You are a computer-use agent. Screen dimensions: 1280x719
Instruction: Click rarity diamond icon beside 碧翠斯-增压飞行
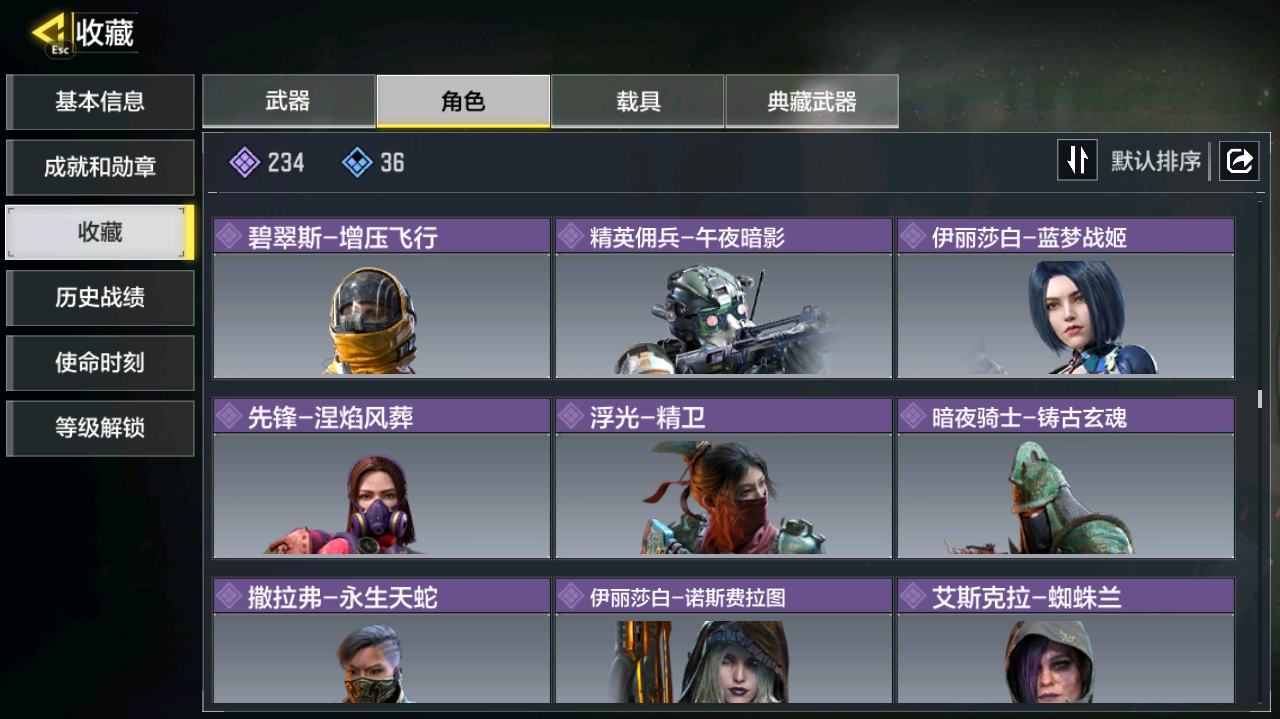click(230, 236)
